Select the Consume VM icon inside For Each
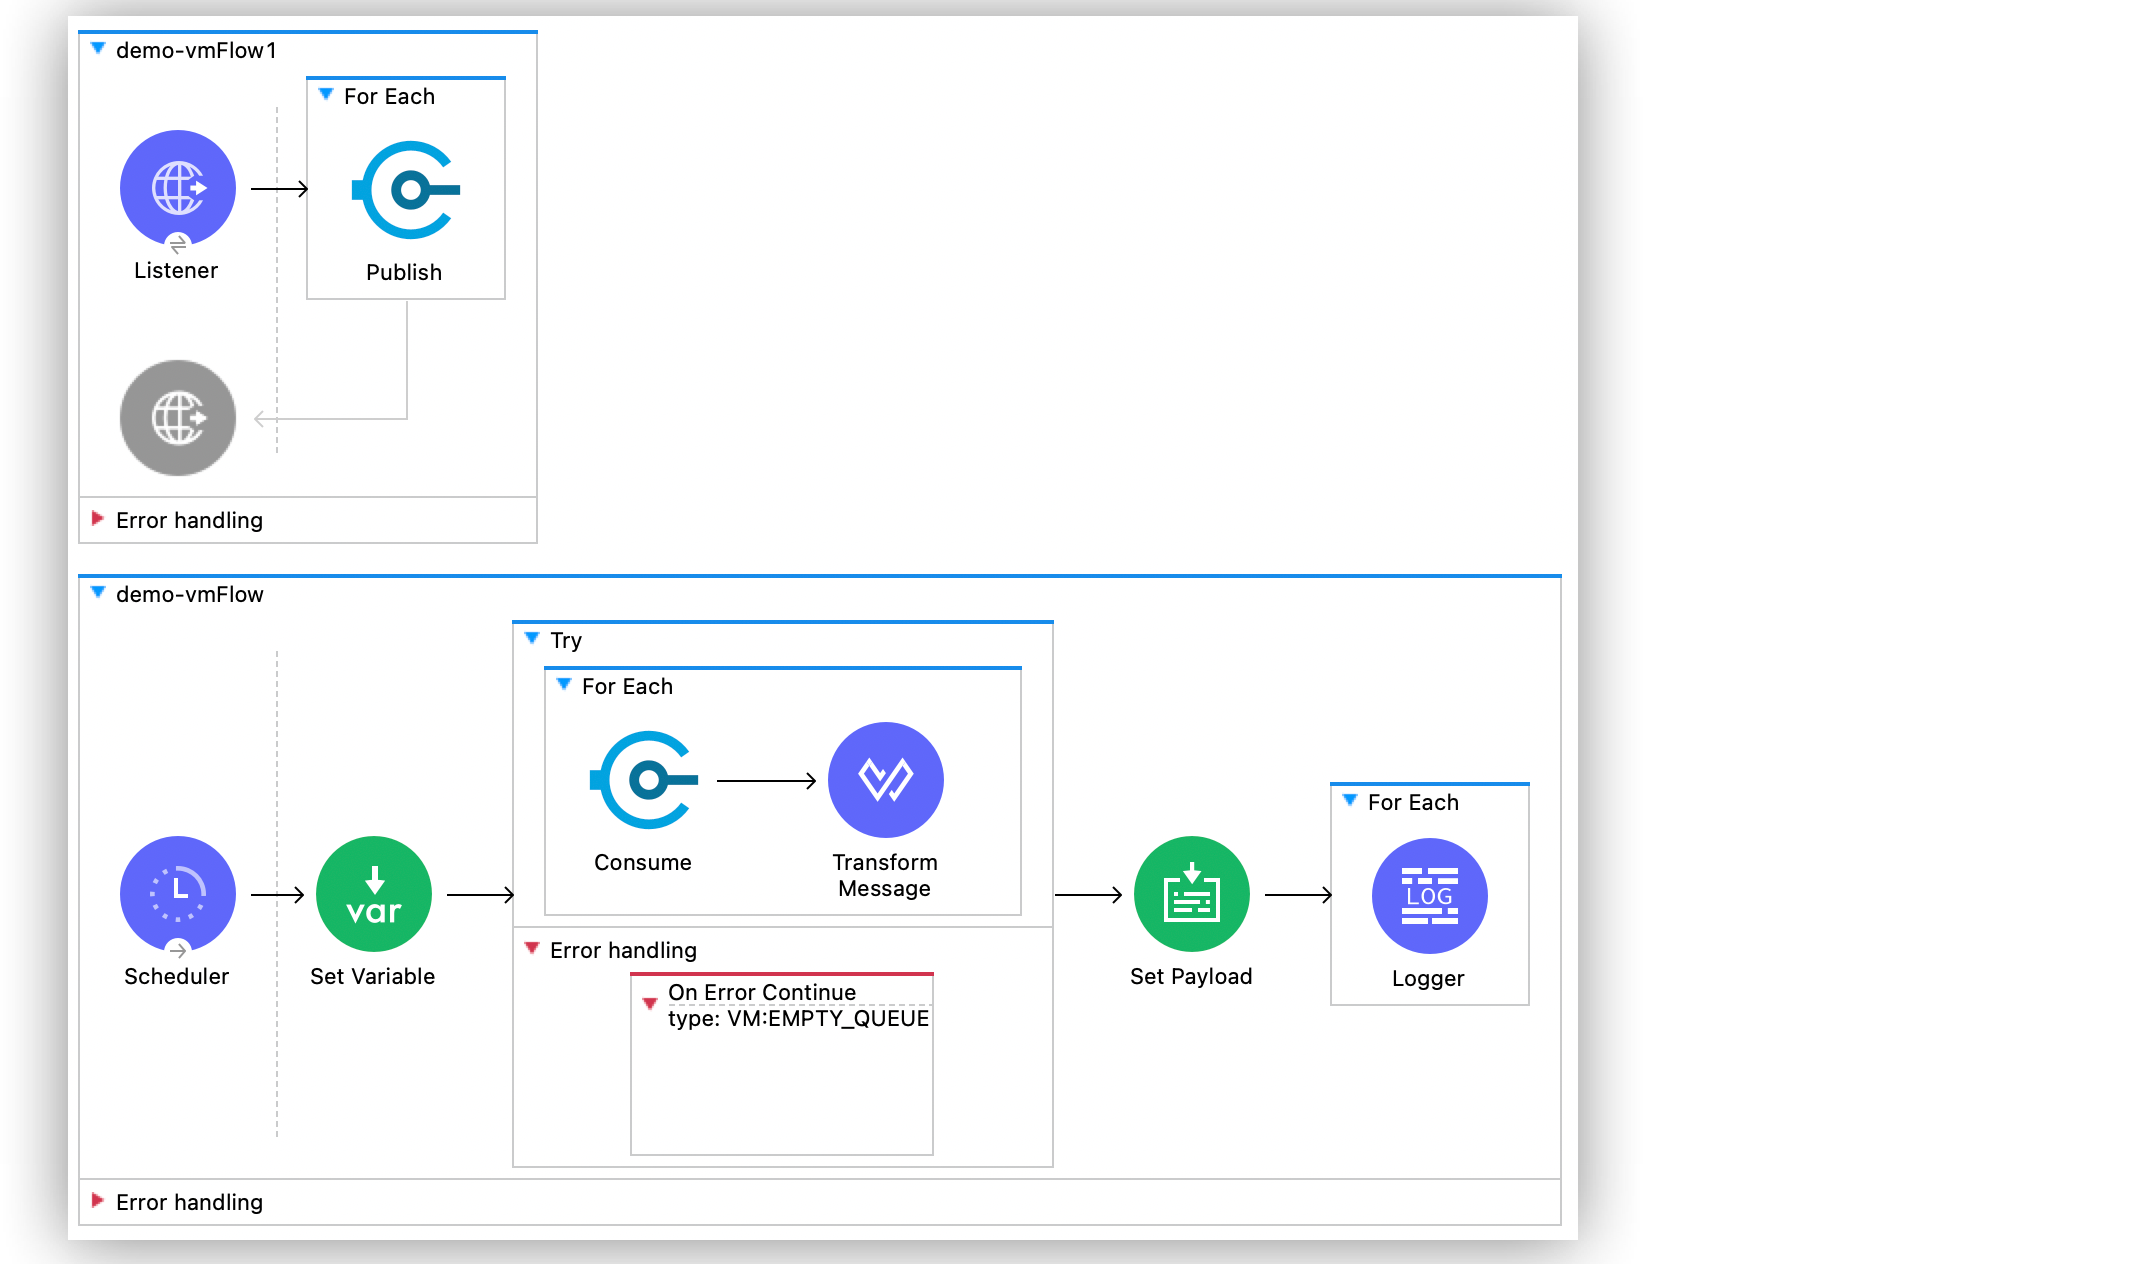Viewport: 2142px width, 1264px height. point(643,780)
